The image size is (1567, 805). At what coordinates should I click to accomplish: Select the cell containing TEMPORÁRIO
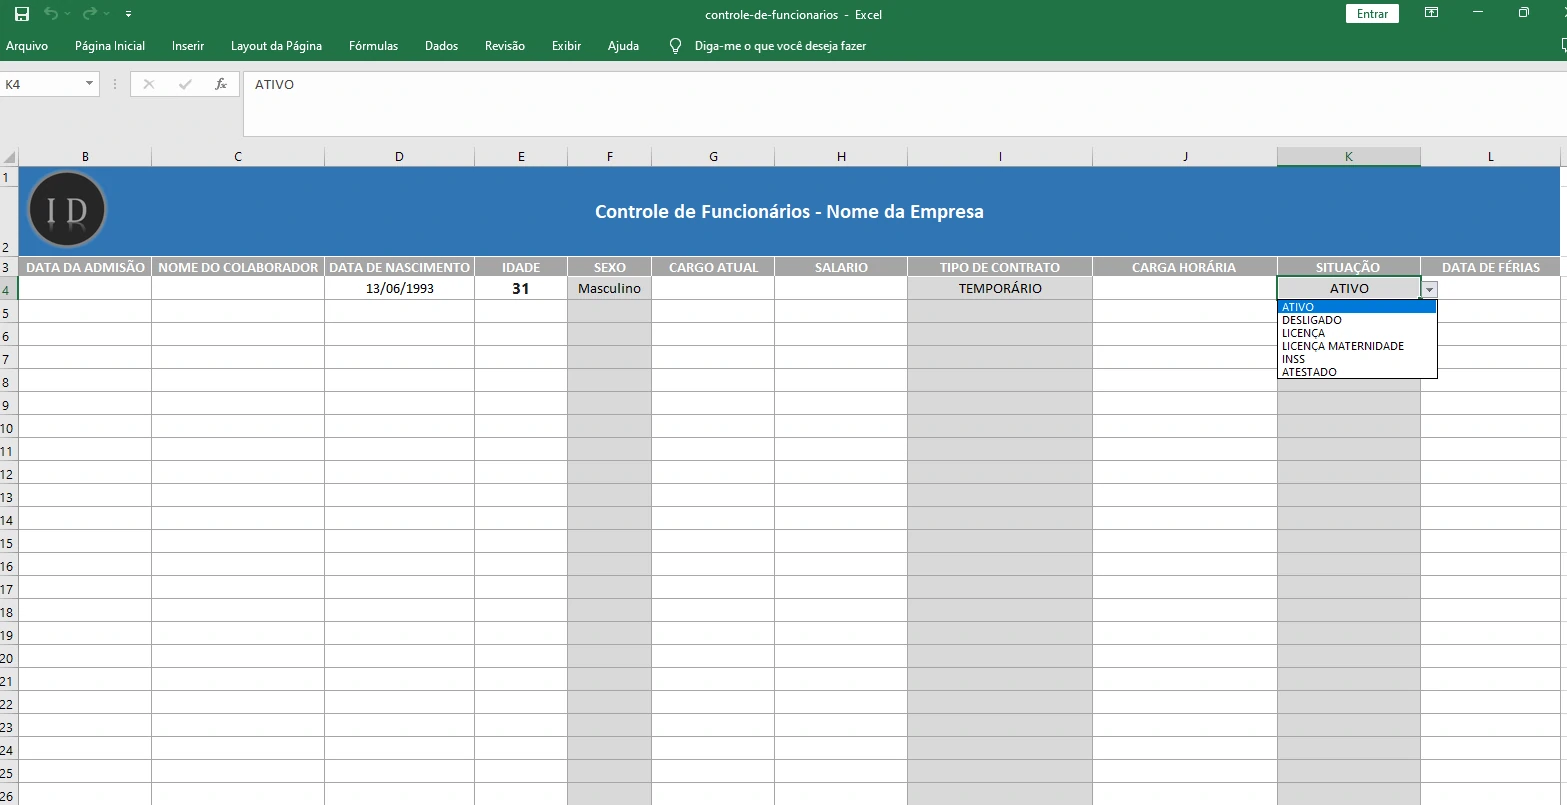[999, 288]
